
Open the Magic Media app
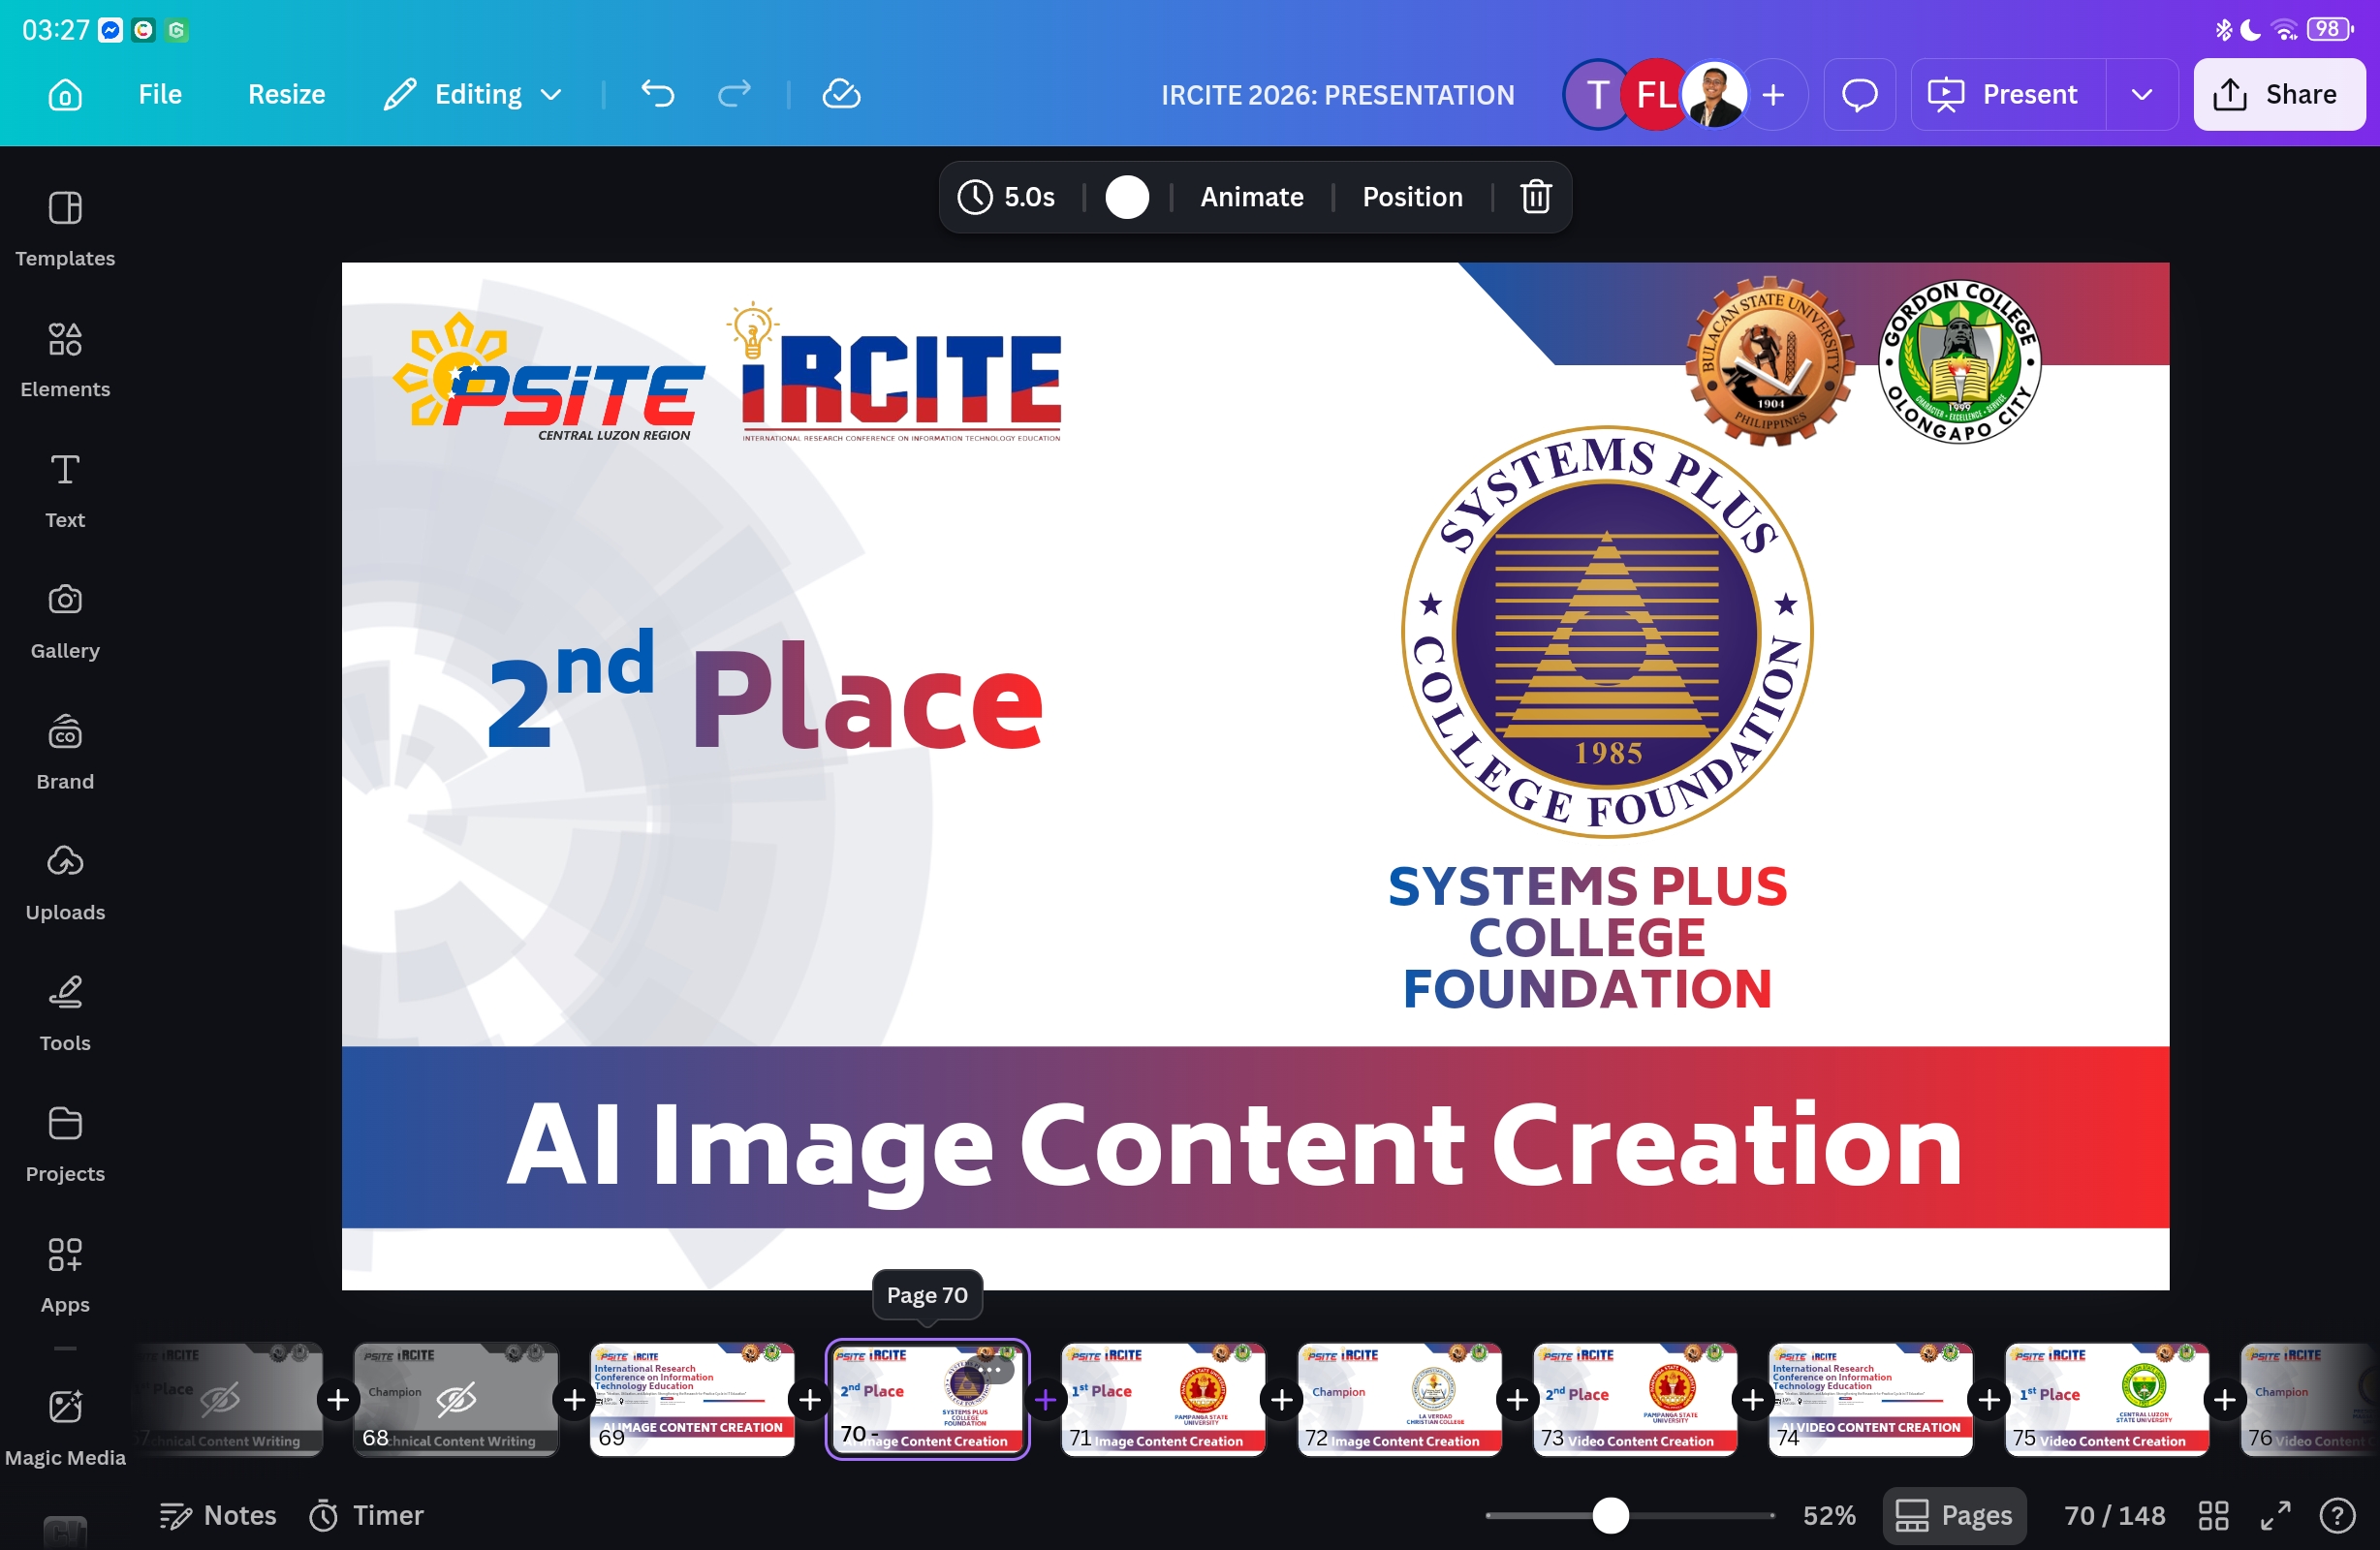pyautogui.click(x=65, y=1427)
